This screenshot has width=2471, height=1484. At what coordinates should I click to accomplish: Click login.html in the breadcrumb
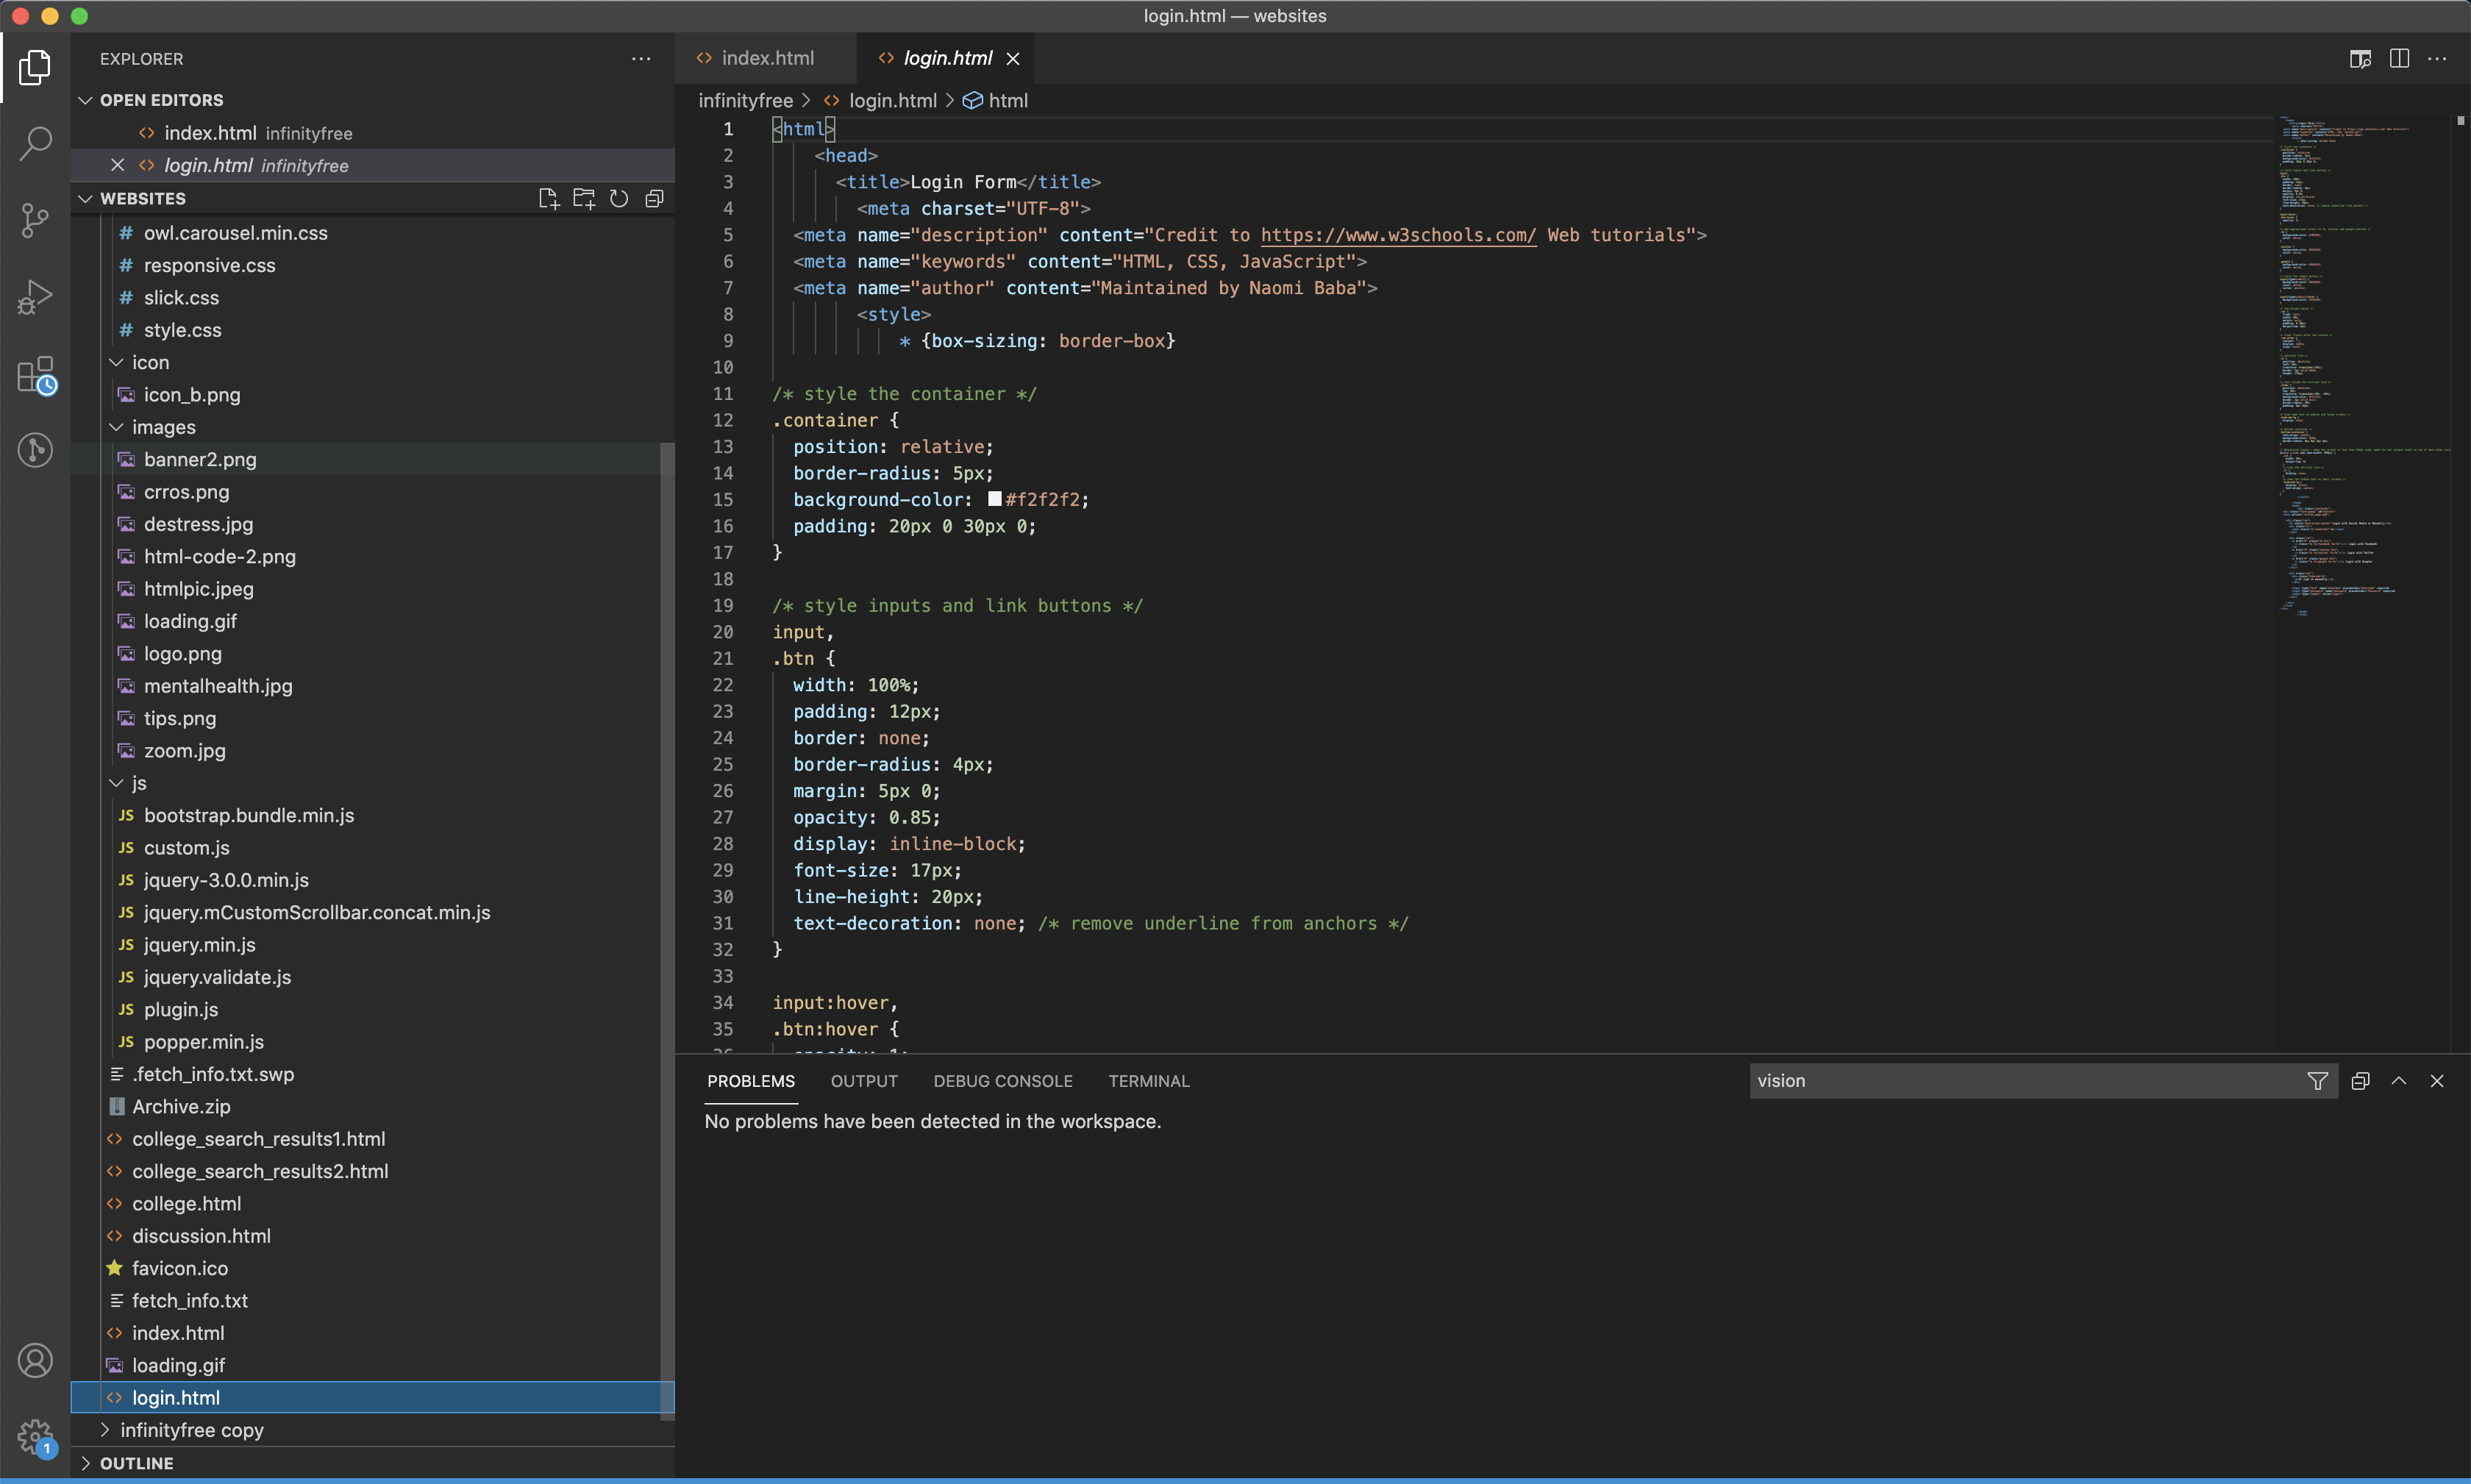(892, 101)
